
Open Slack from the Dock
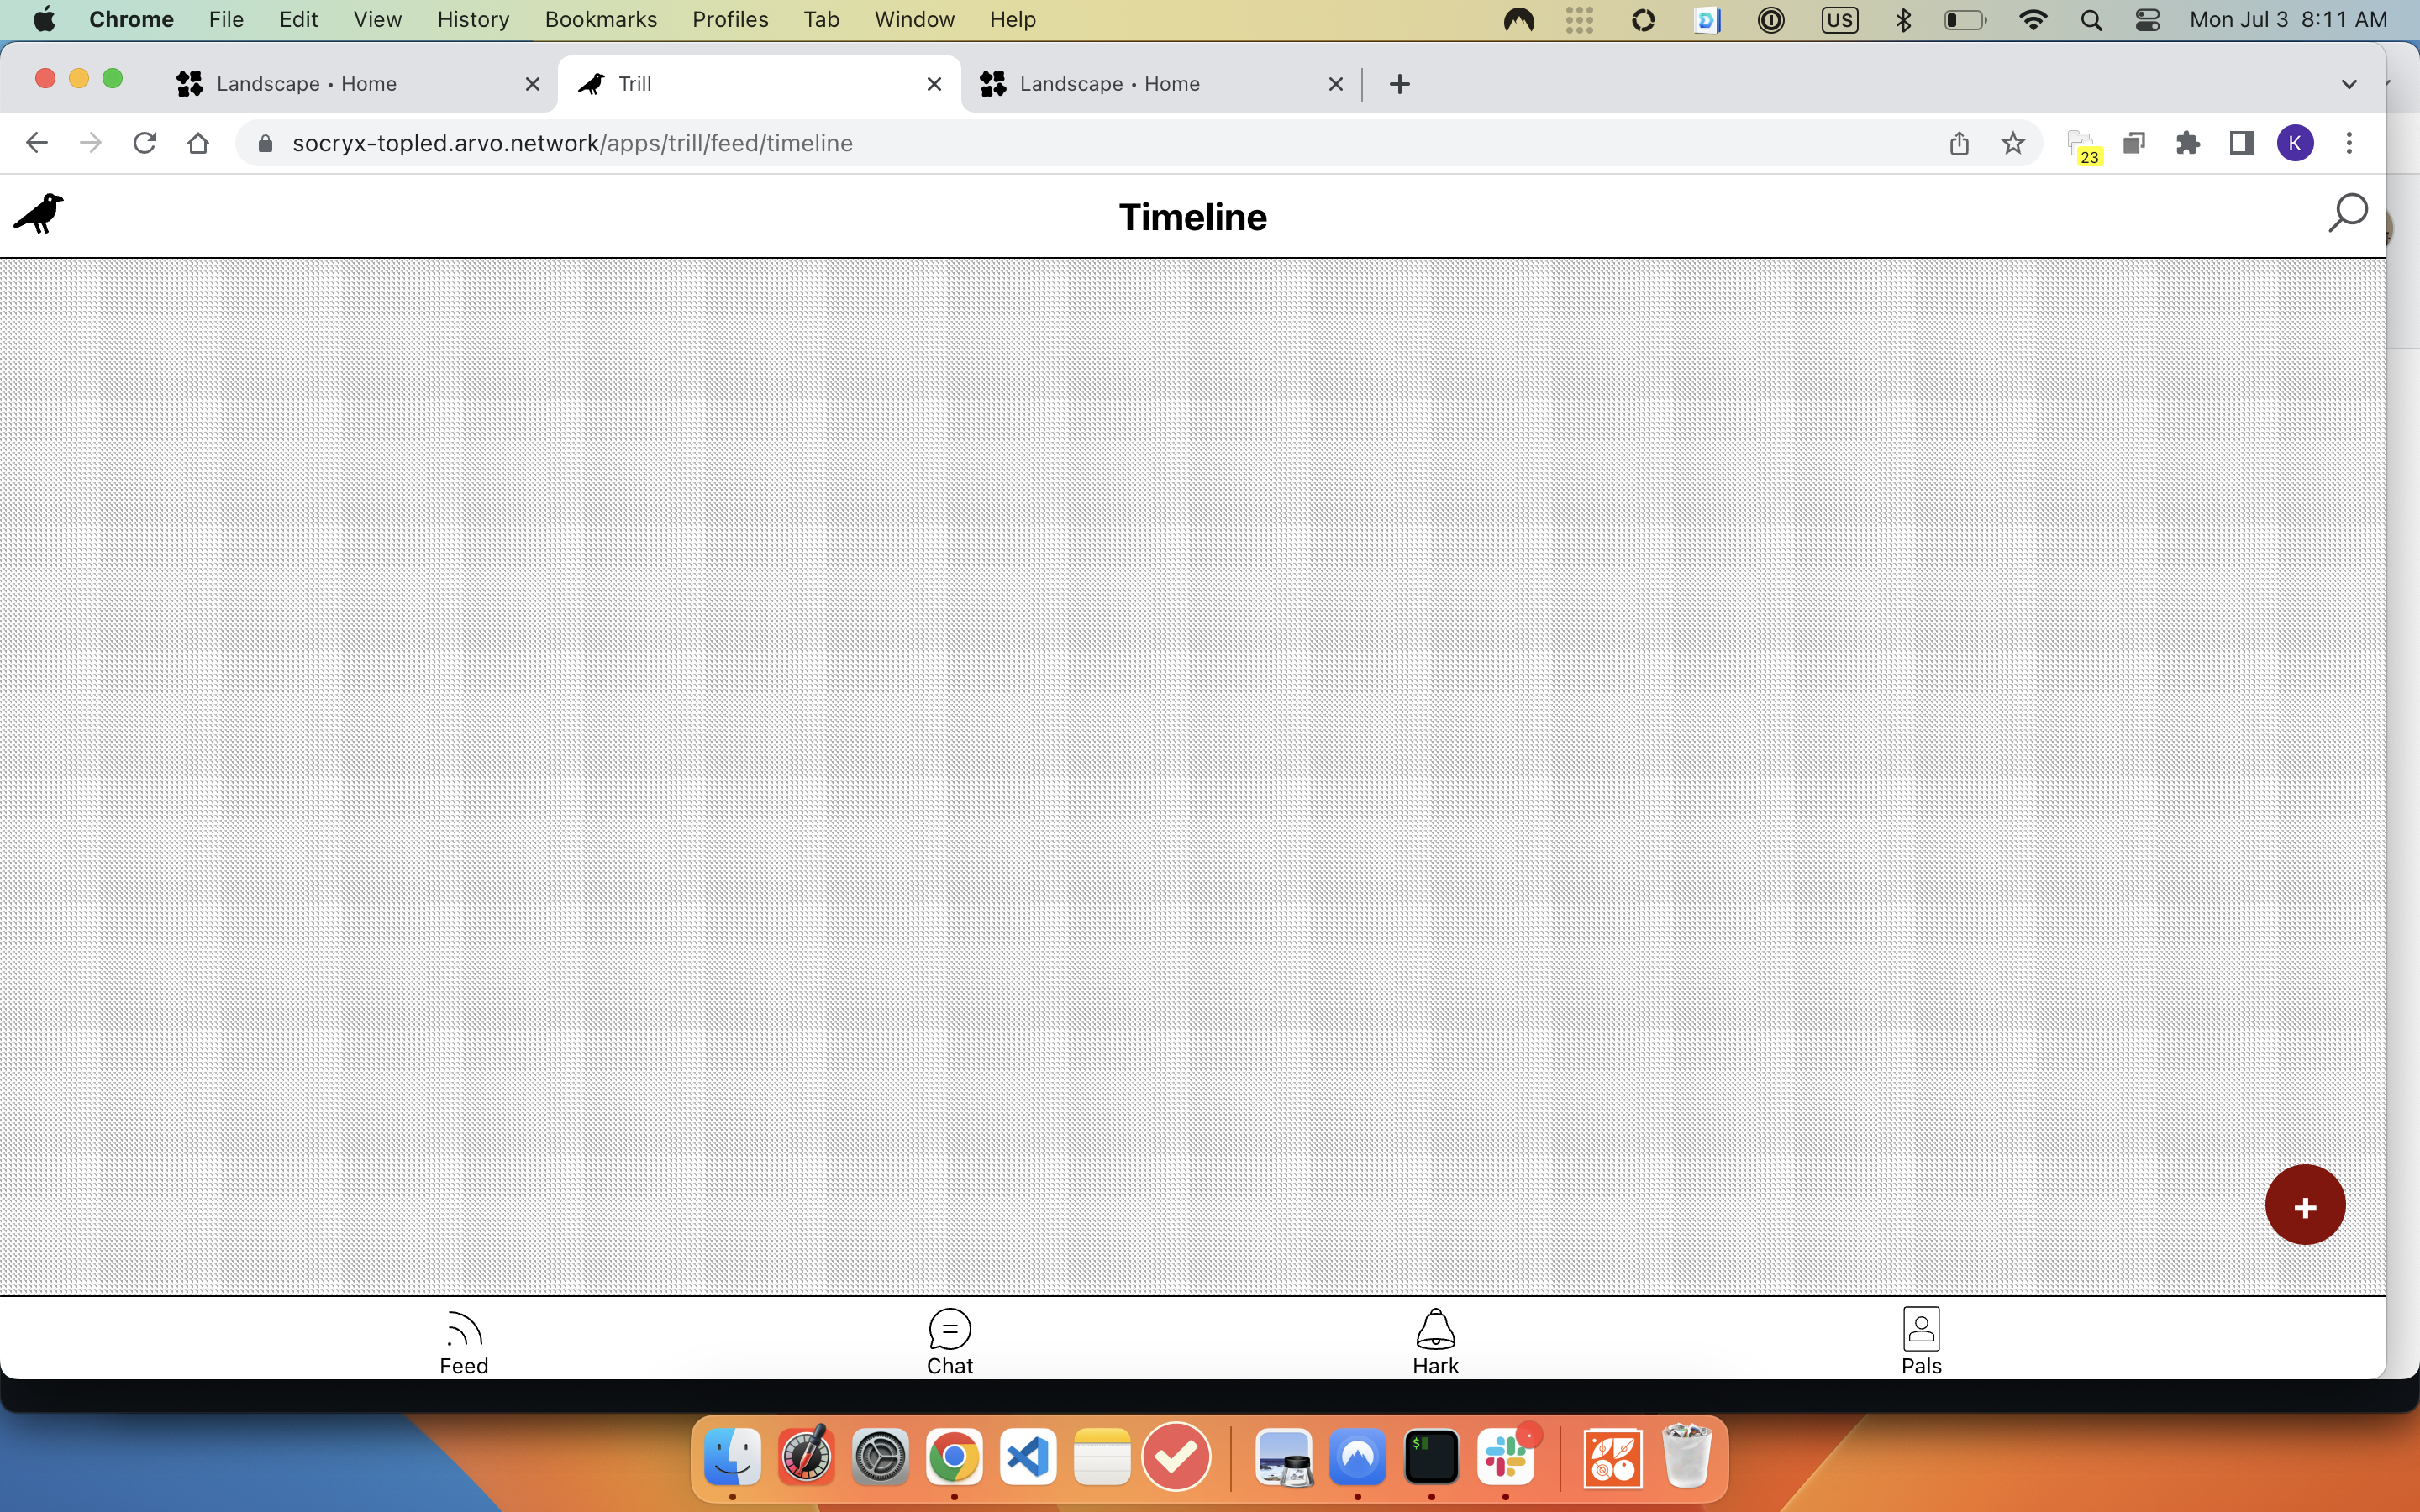click(1505, 1457)
